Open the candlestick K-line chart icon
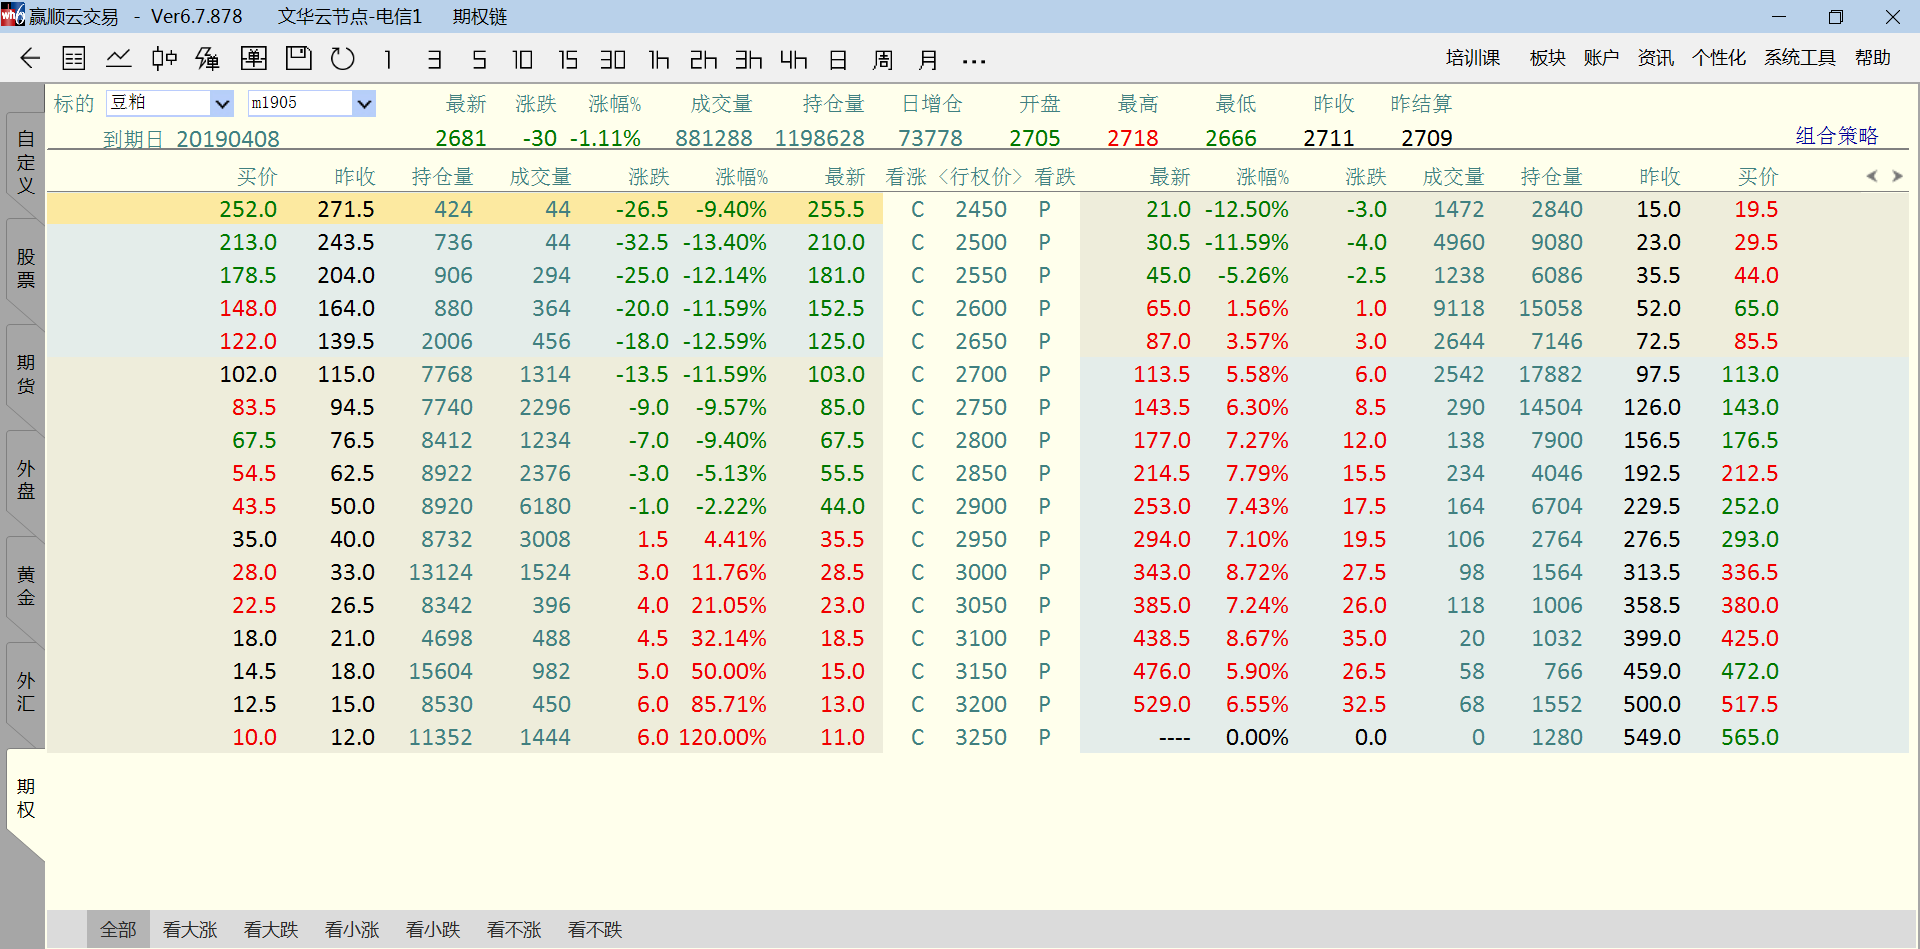1920x949 pixels. point(164,59)
